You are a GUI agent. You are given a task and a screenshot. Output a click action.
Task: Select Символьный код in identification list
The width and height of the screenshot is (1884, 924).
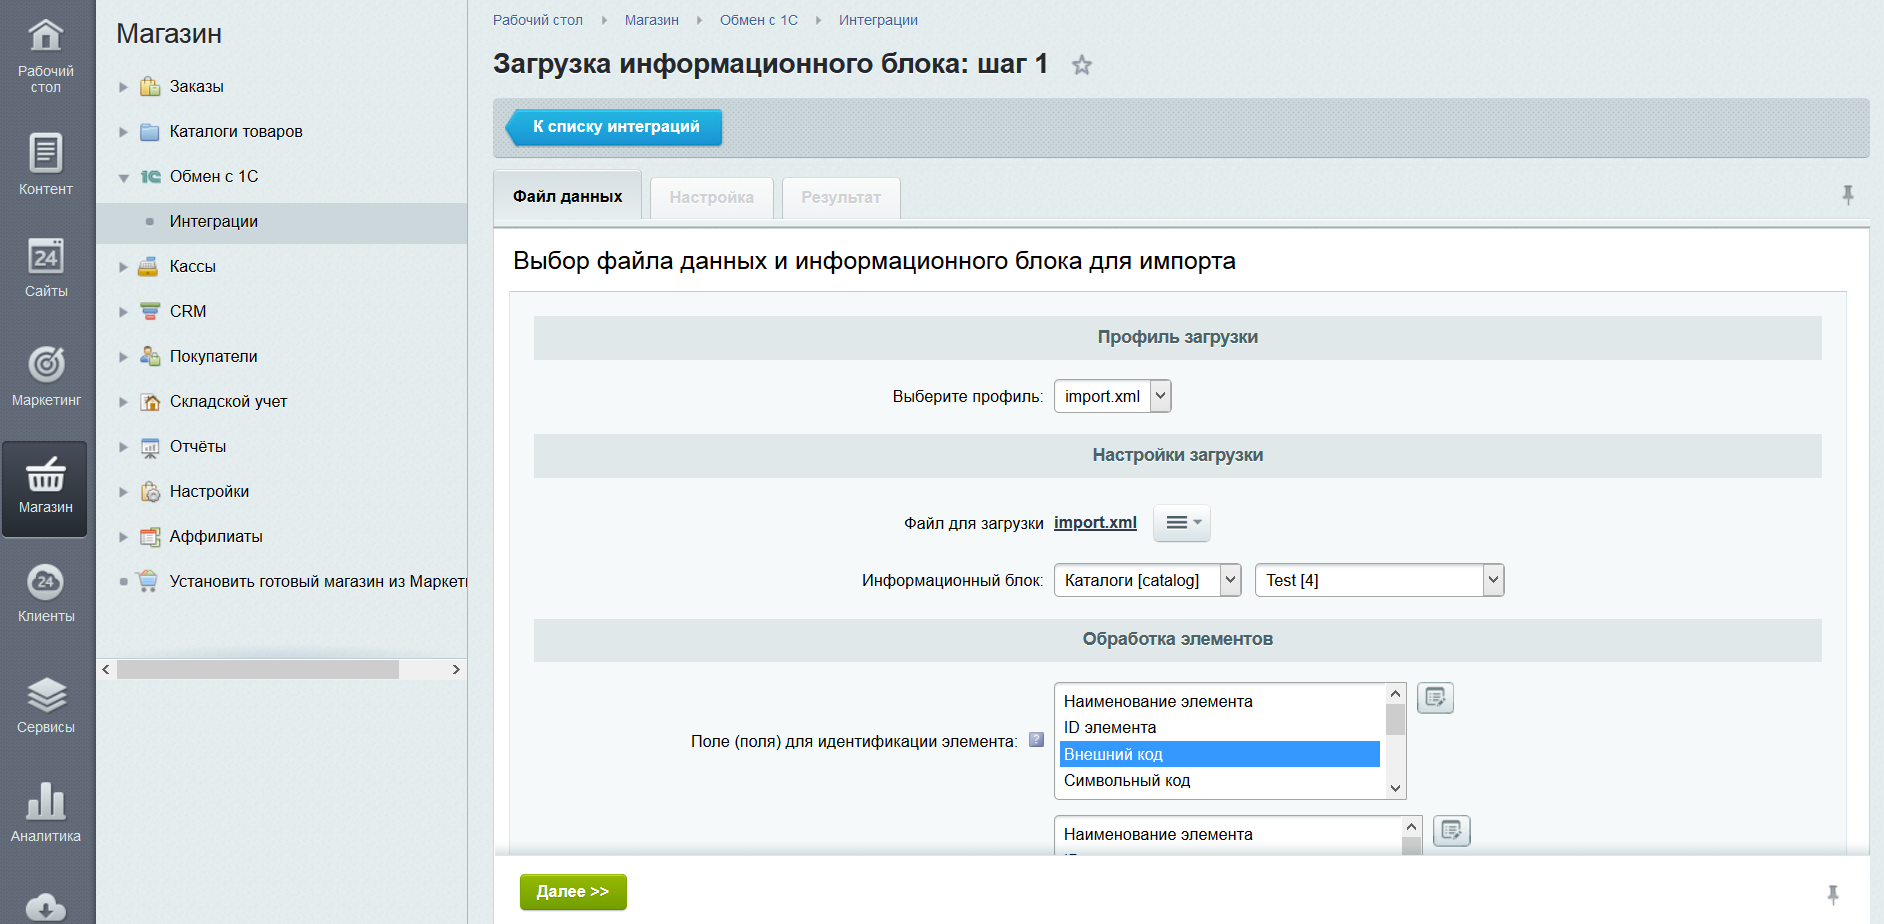click(x=1127, y=781)
